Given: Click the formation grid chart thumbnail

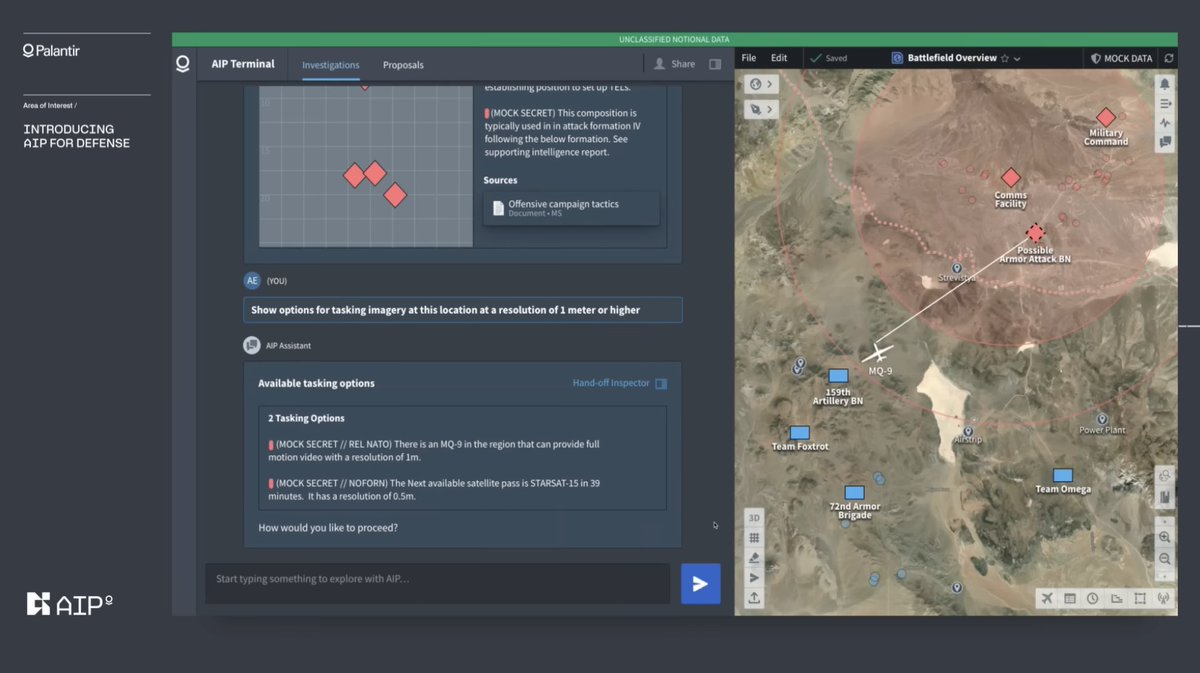Looking at the screenshot, I should 365,167.
